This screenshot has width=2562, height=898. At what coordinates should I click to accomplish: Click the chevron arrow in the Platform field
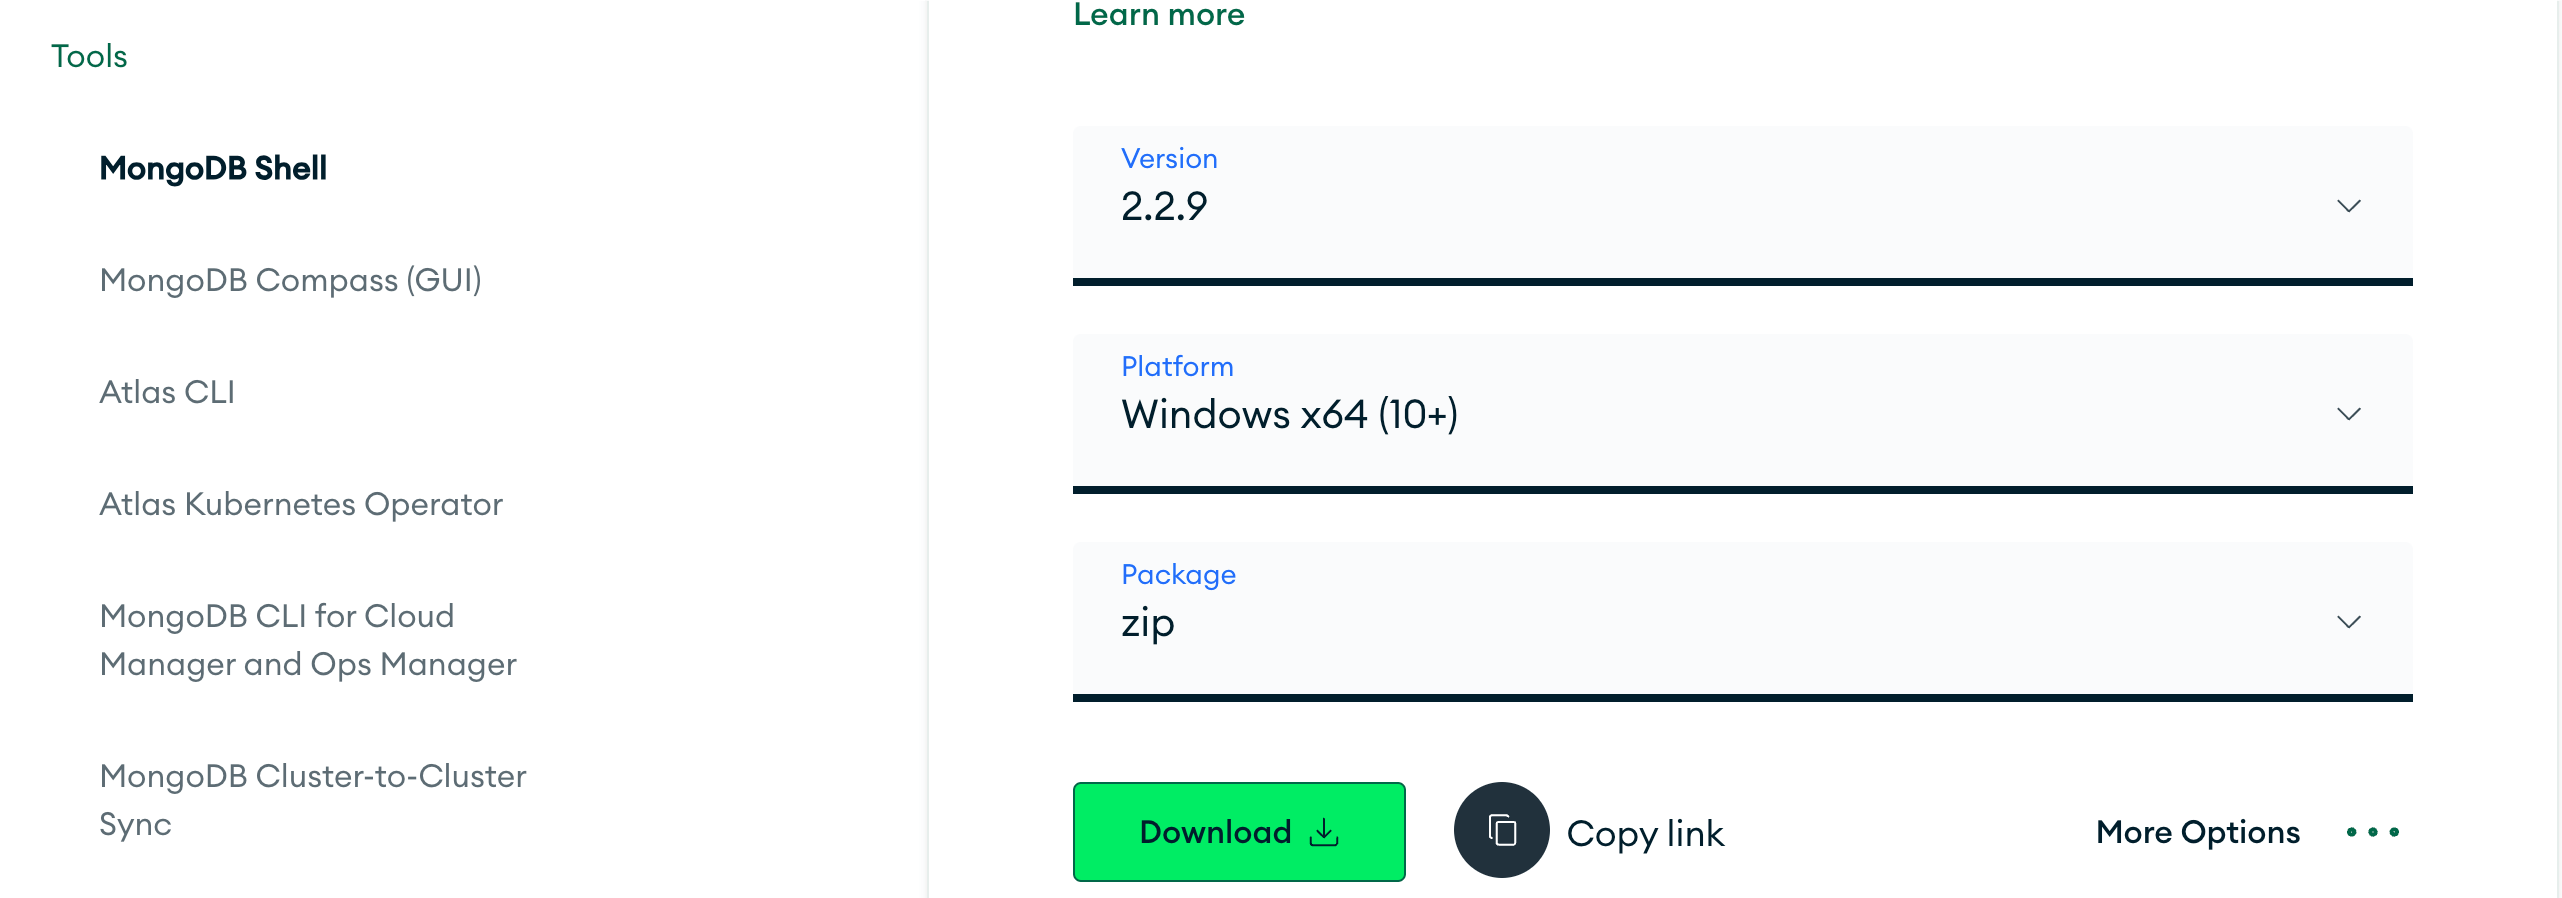click(x=2348, y=414)
